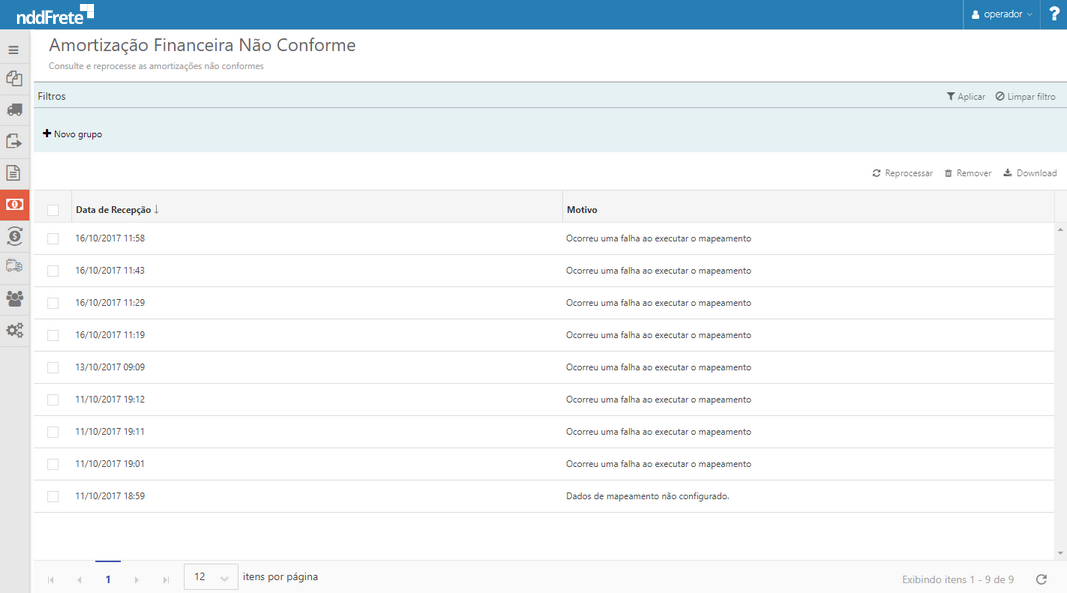Go to page 1 in pagination

(x=108, y=579)
